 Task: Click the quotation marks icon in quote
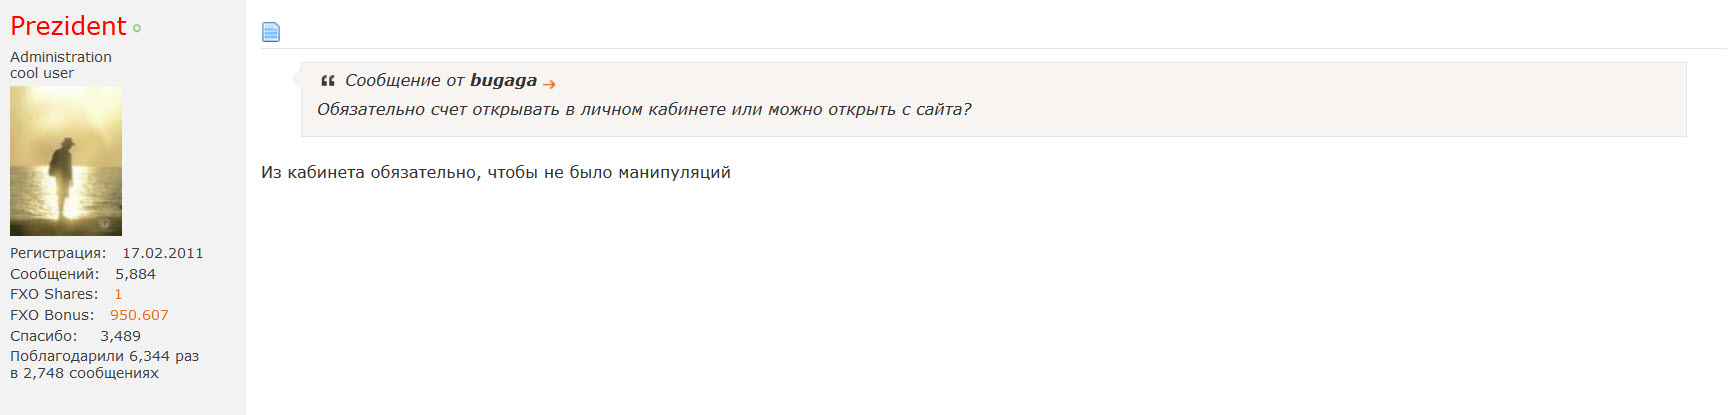pos(328,81)
